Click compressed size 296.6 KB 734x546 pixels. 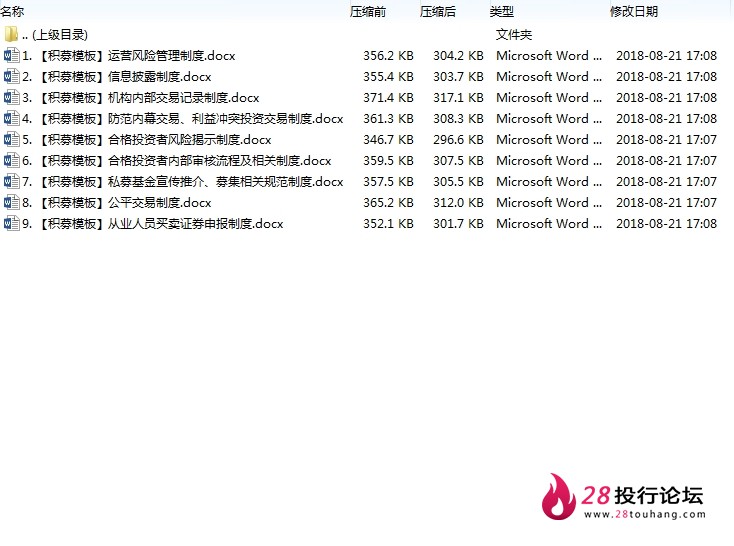click(458, 140)
